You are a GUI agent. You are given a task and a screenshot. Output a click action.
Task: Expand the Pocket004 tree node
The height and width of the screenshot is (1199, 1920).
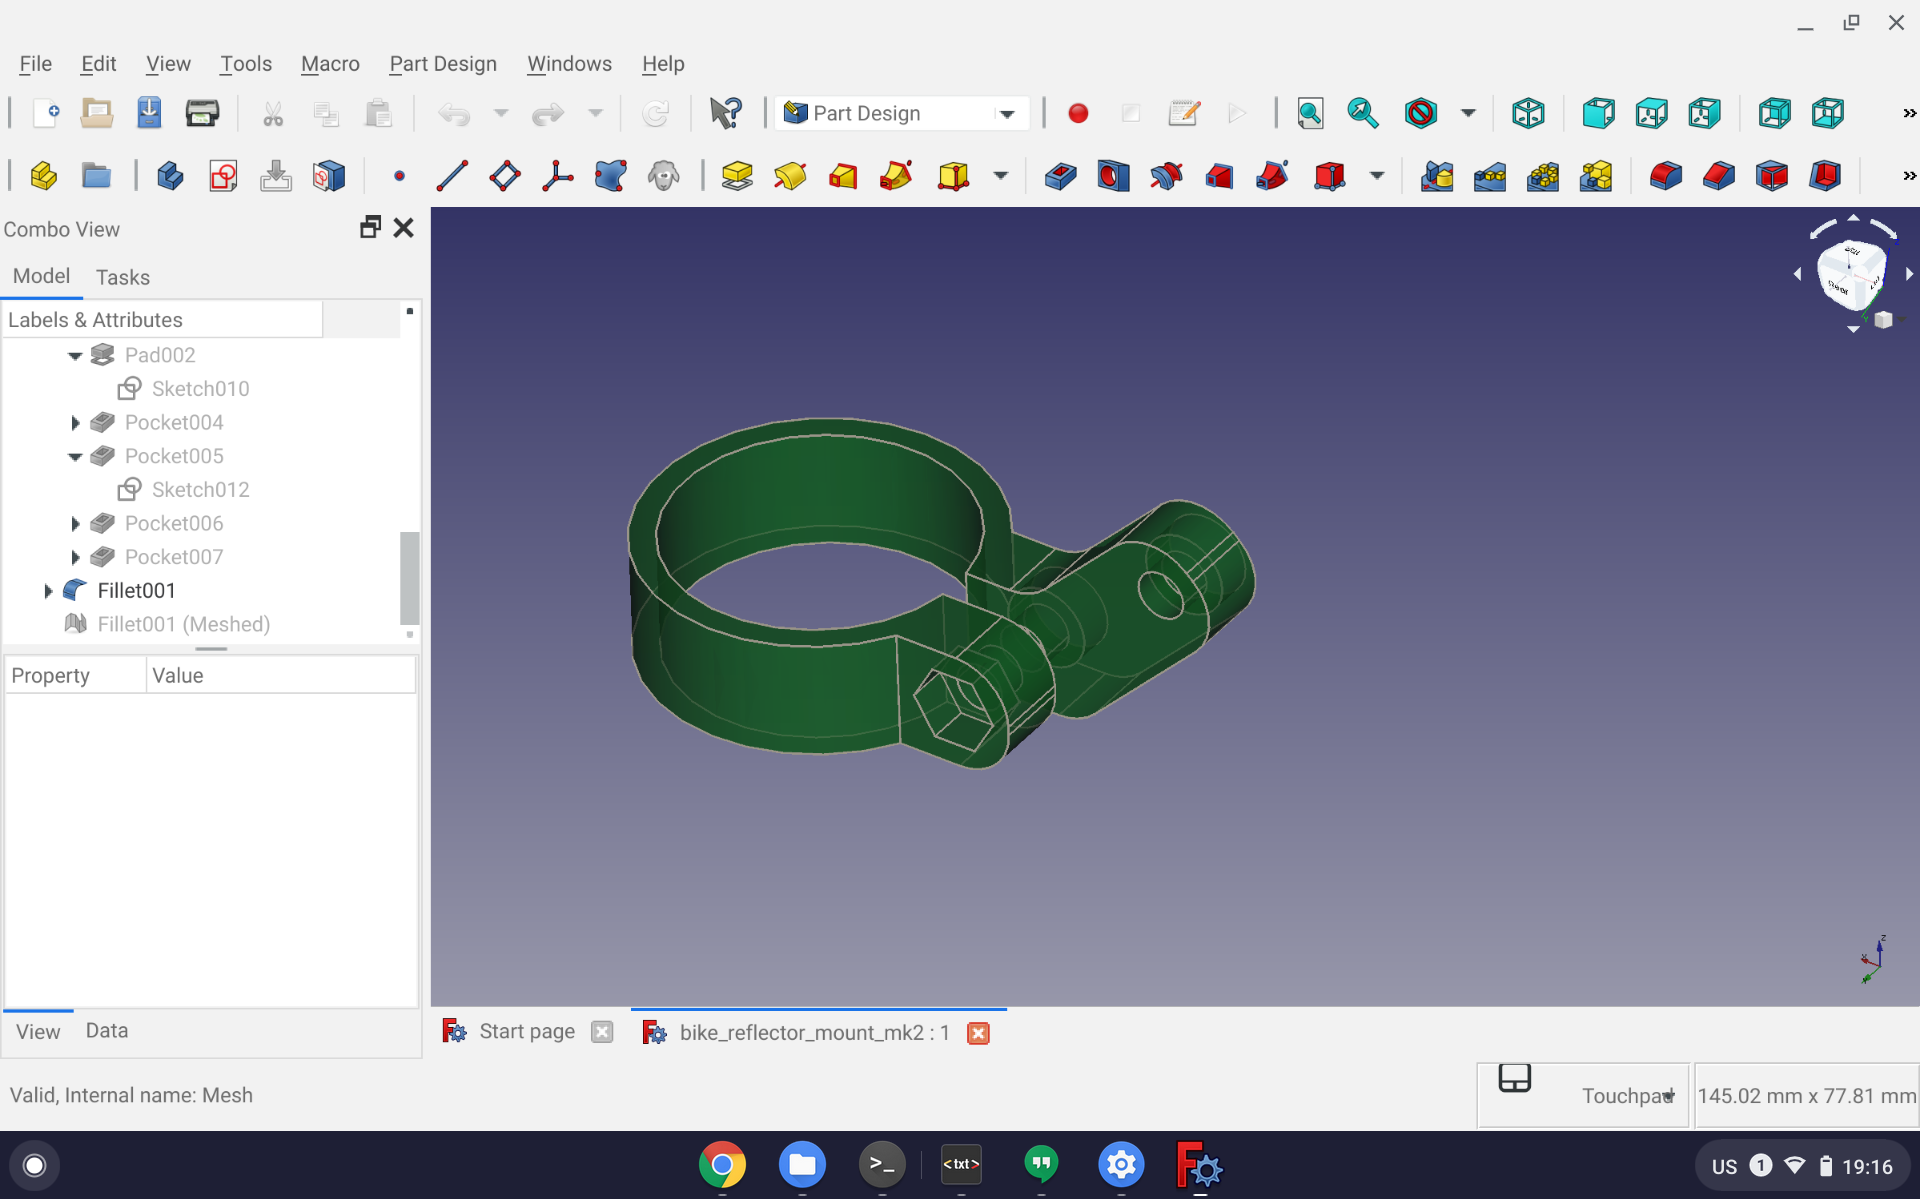pyautogui.click(x=75, y=423)
